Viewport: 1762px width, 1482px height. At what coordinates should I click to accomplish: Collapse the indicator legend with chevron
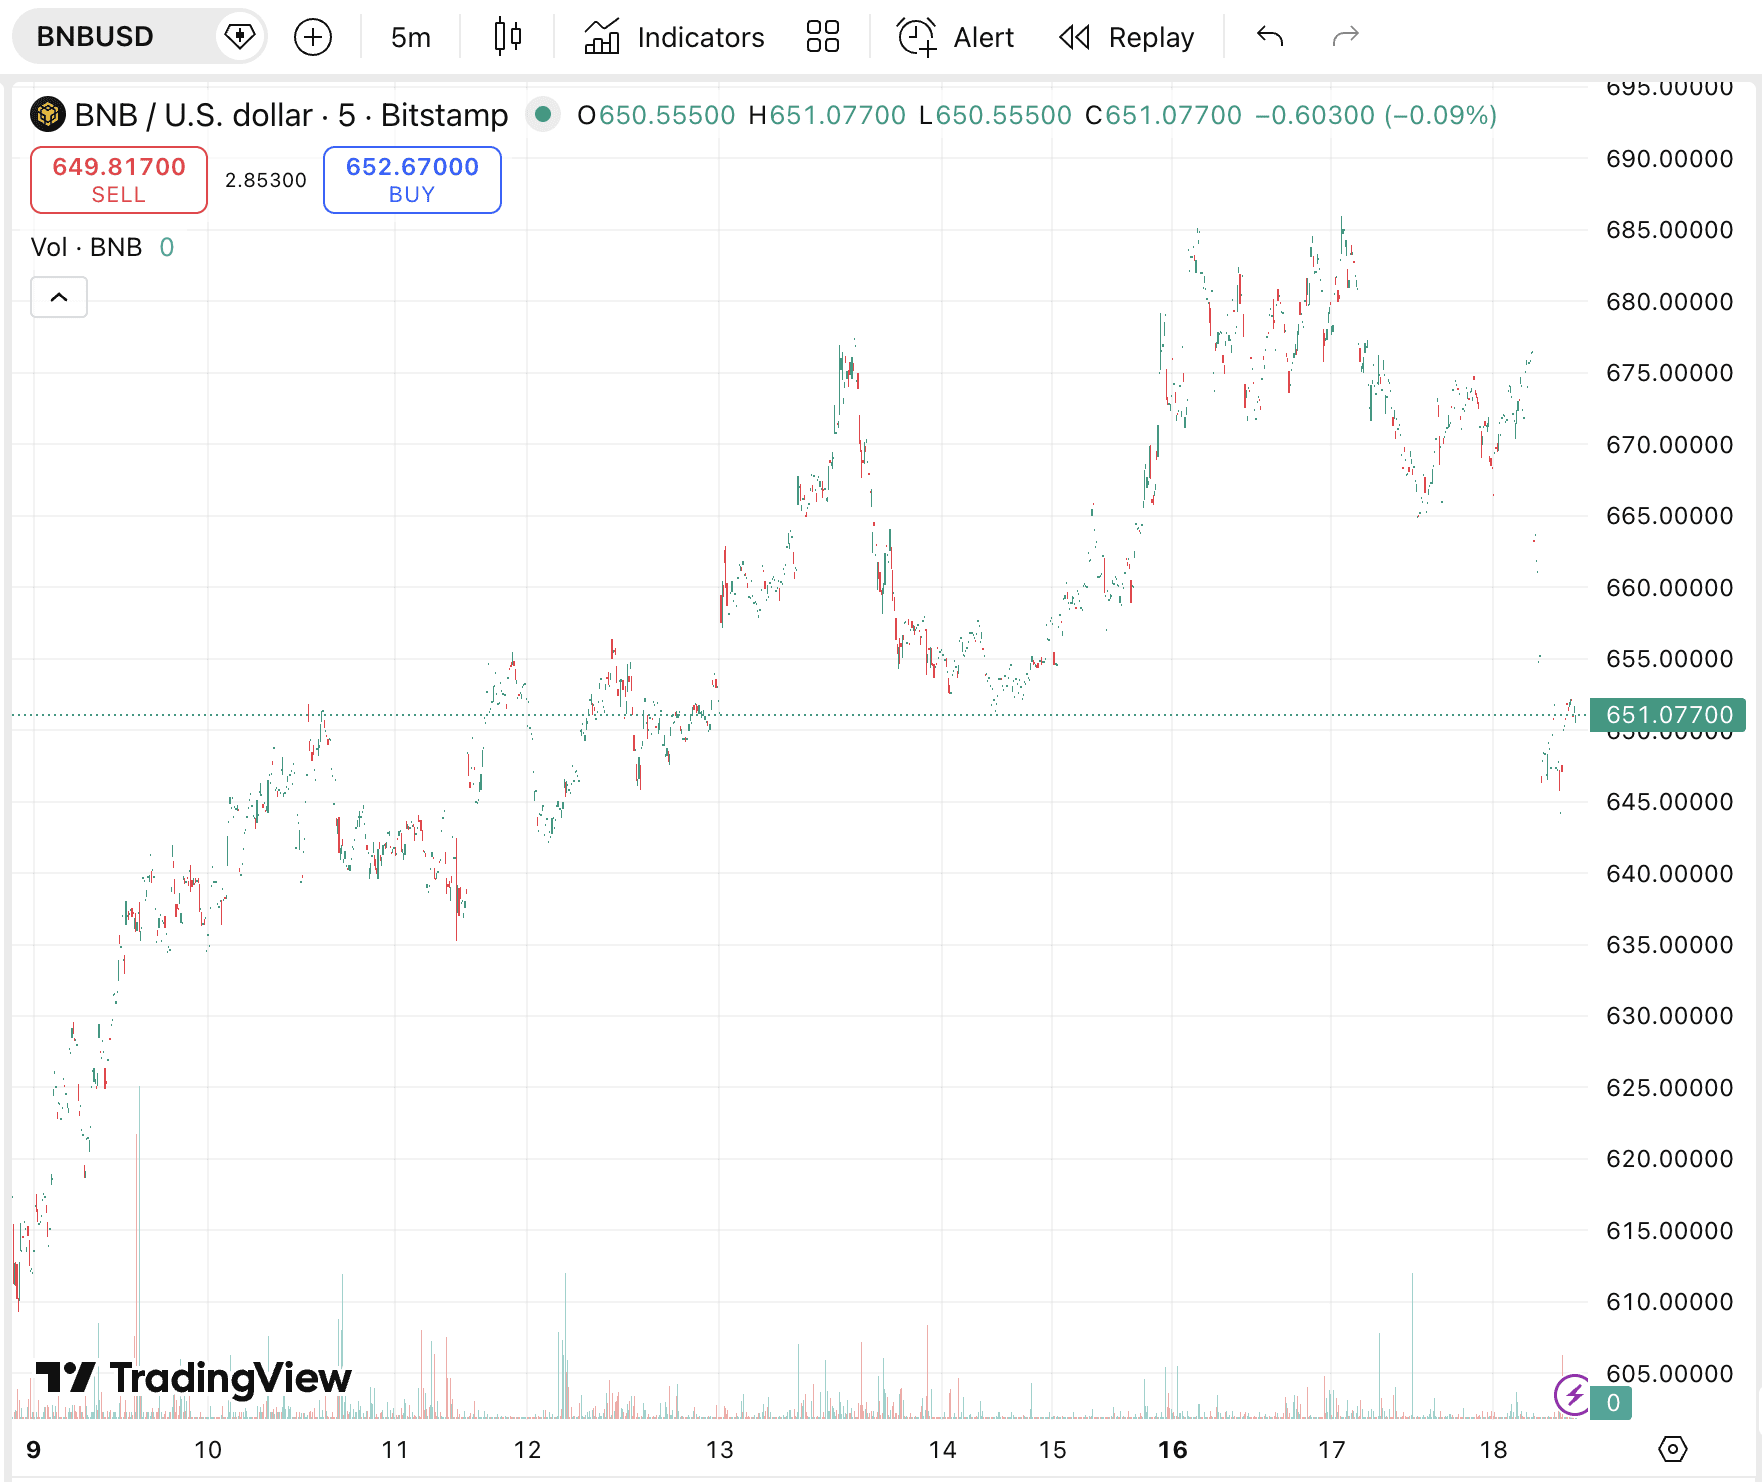point(59,297)
